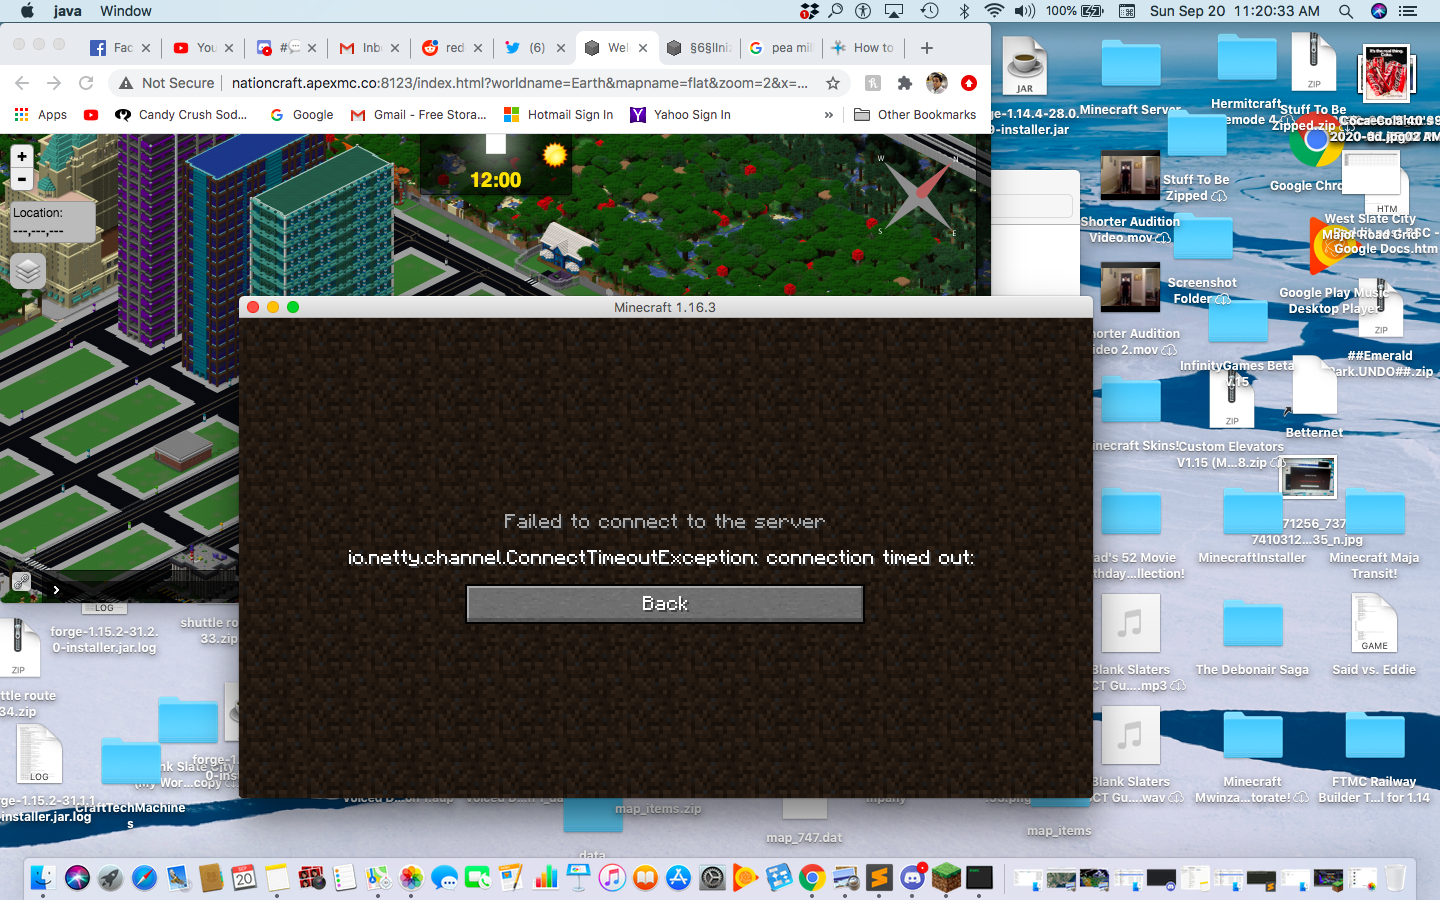This screenshot has height=900, width=1440.
Task: Click the Wi-Fi status icon
Action: (x=994, y=11)
